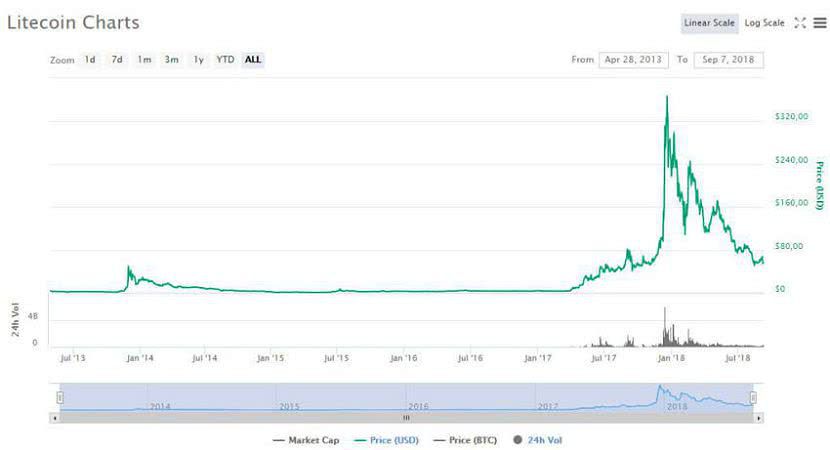Click the From date field
The width and height of the screenshot is (830, 450).
point(634,60)
